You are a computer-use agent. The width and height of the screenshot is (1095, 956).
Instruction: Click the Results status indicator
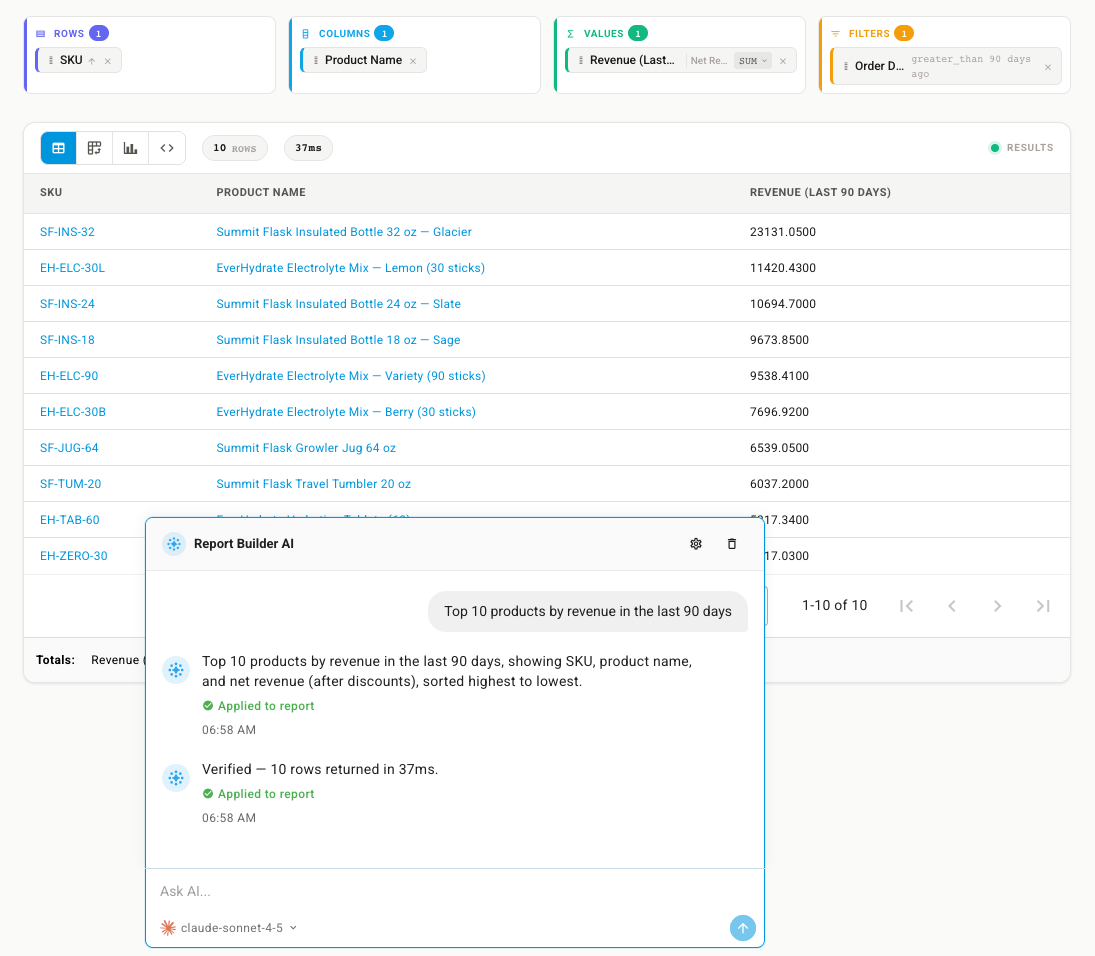pyautogui.click(x=1021, y=148)
